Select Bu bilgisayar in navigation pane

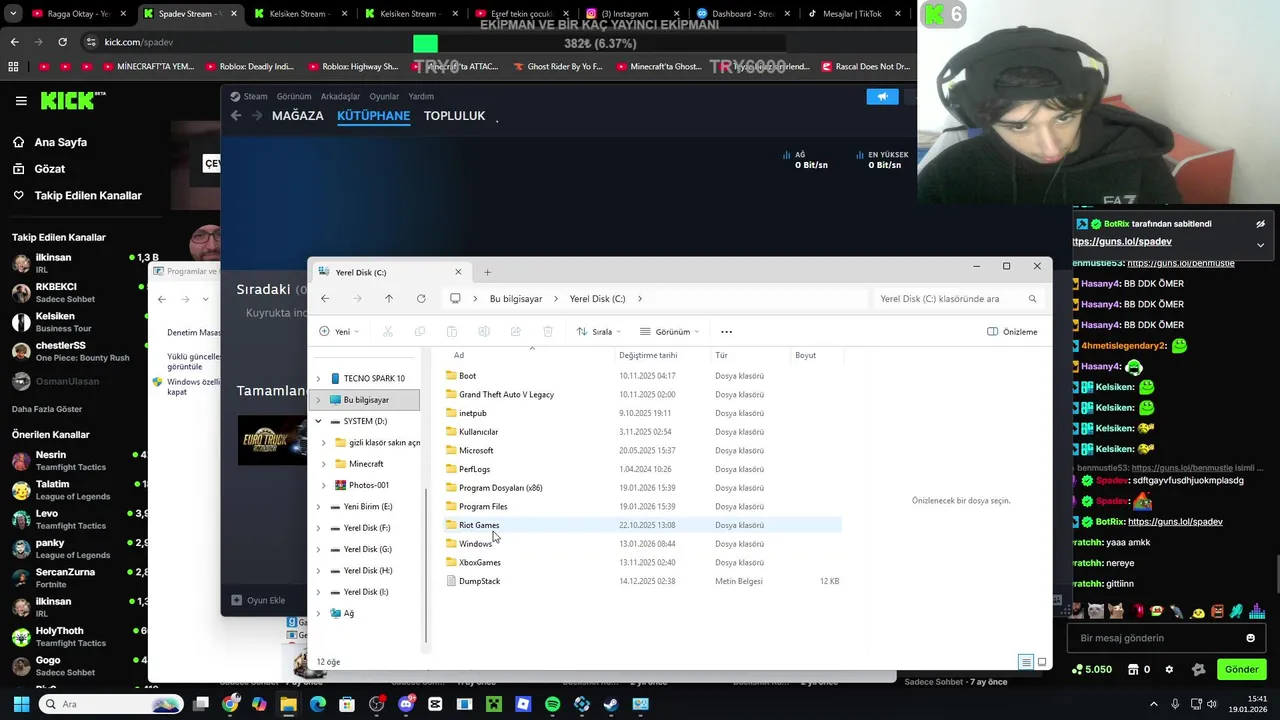(x=366, y=400)
